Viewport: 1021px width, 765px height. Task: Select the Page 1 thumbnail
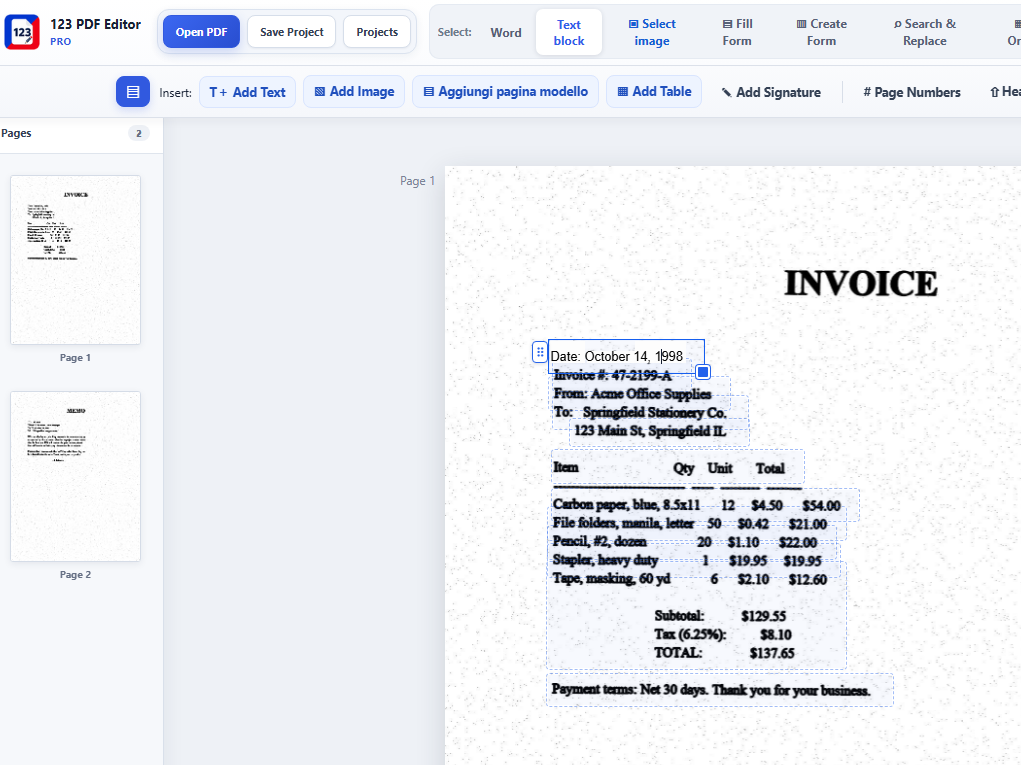click(x=76, y=260)
